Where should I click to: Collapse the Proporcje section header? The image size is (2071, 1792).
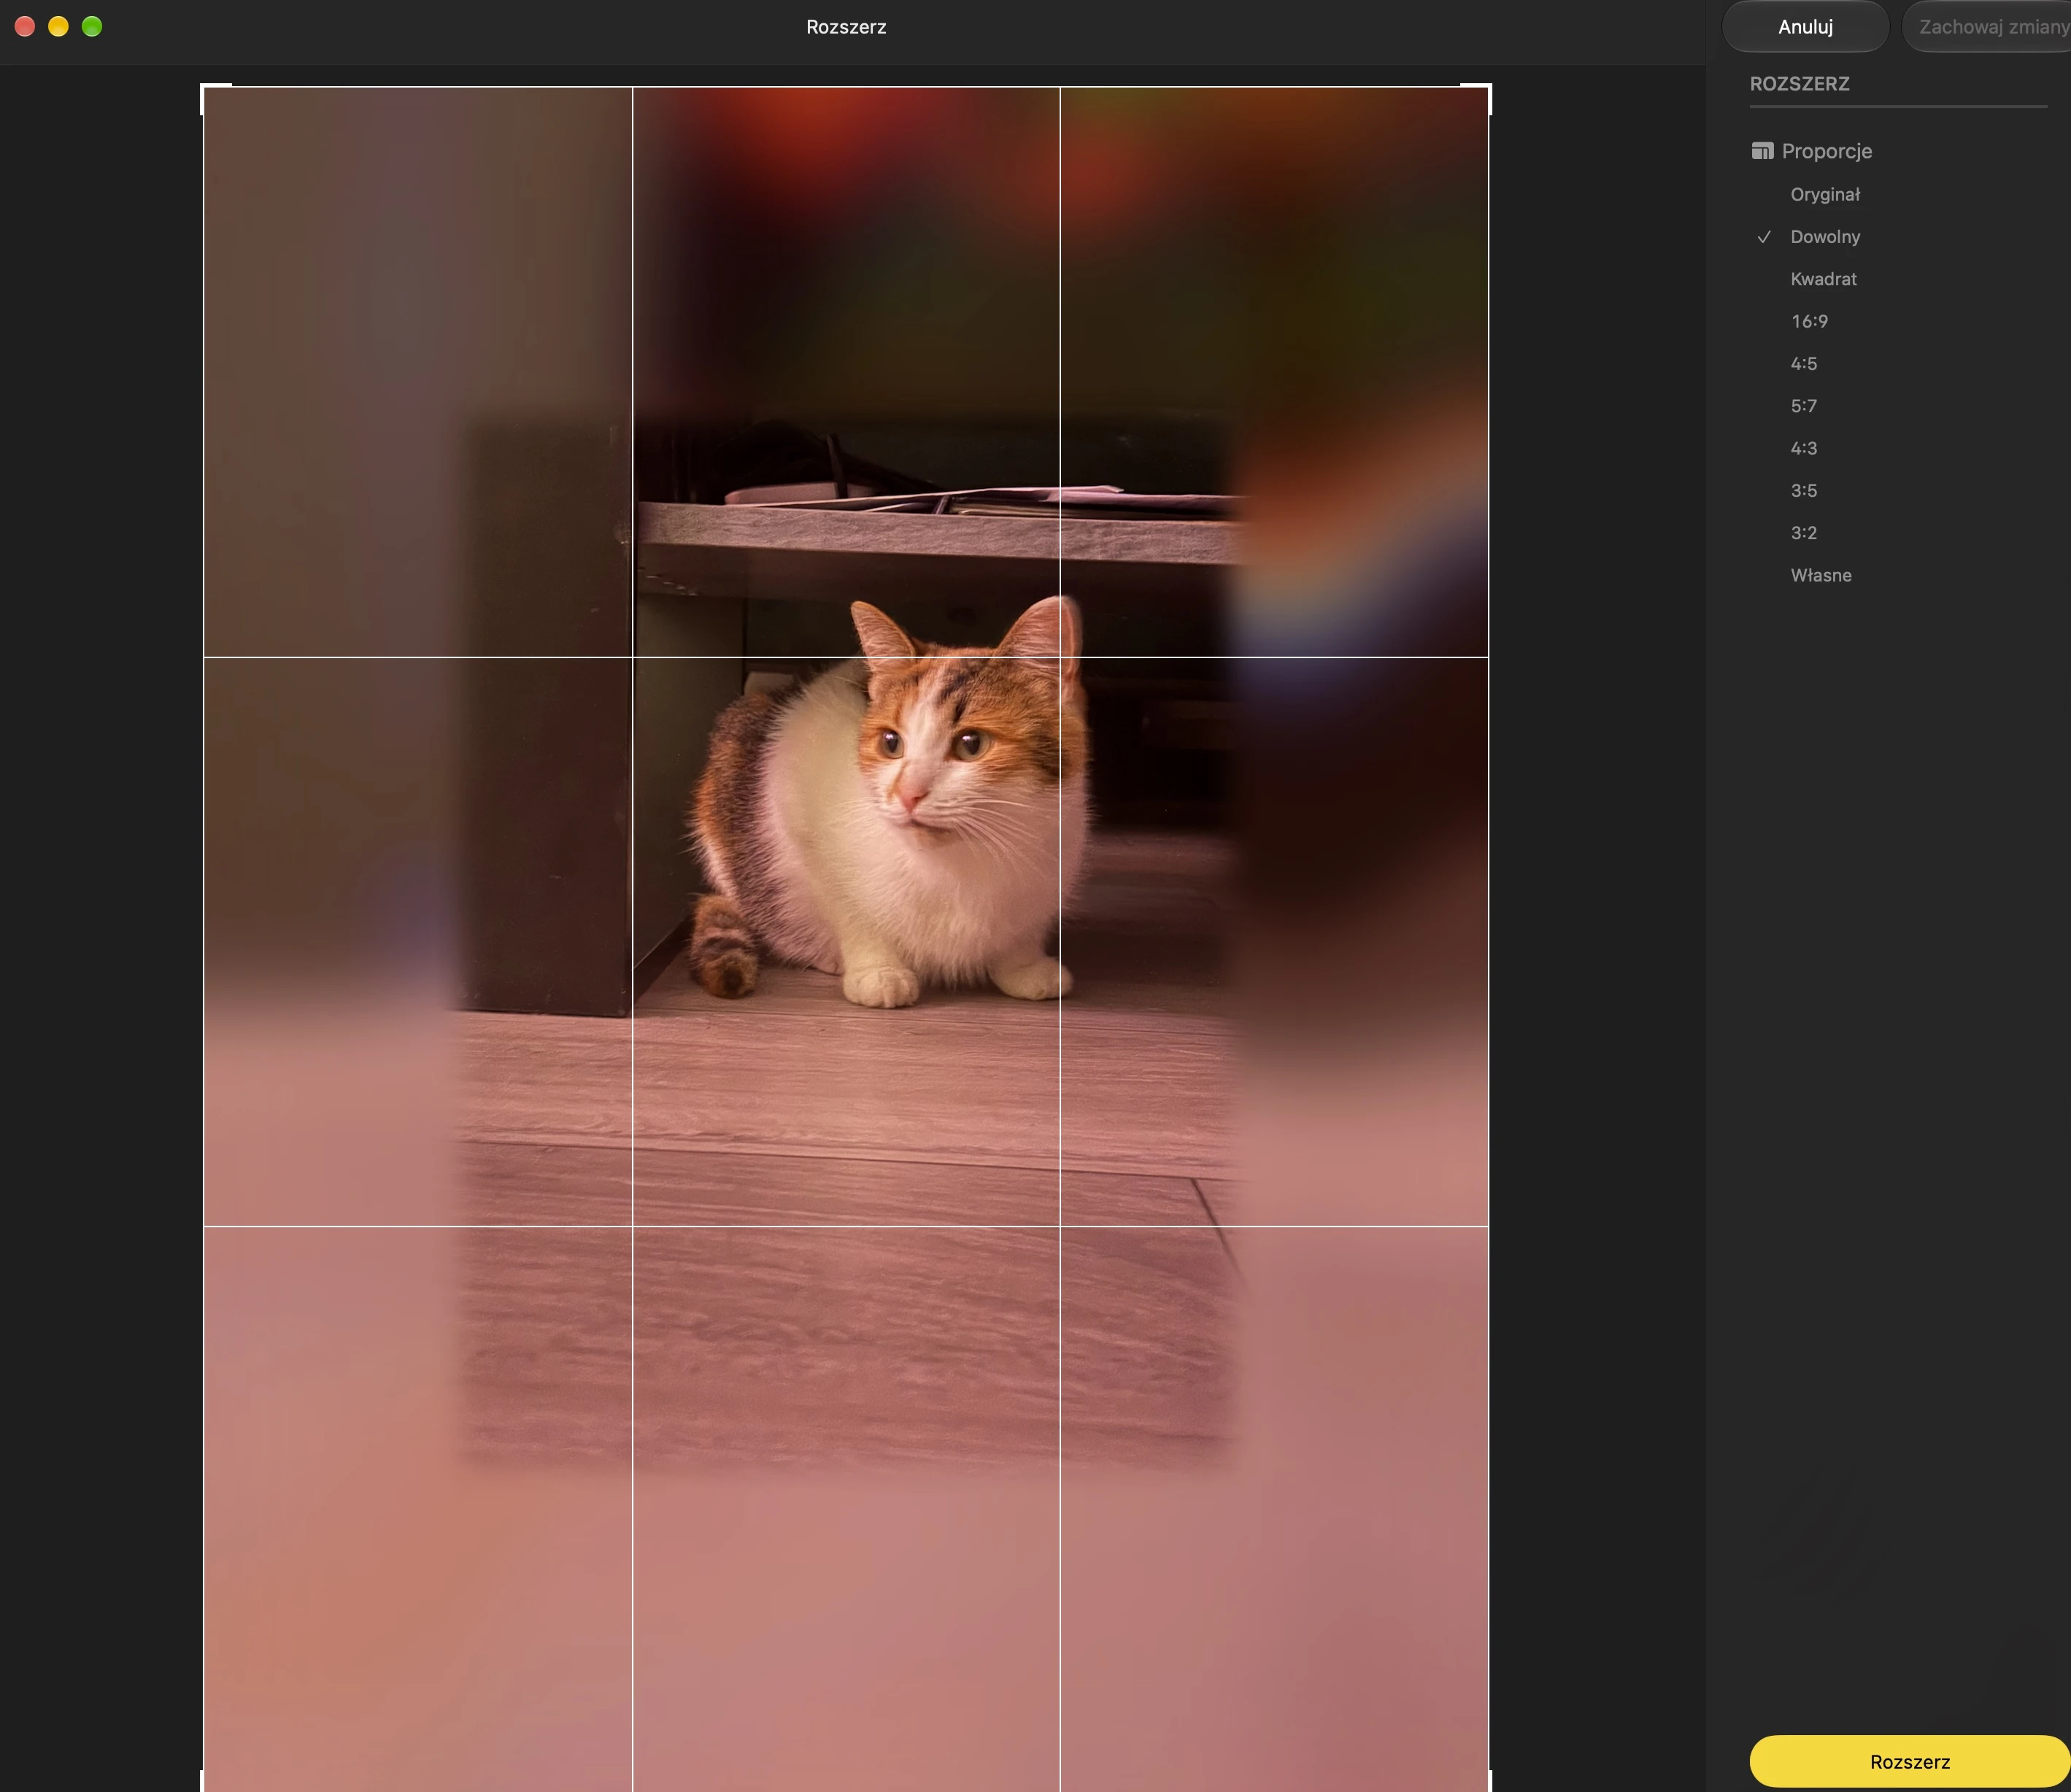(1826, 151)
